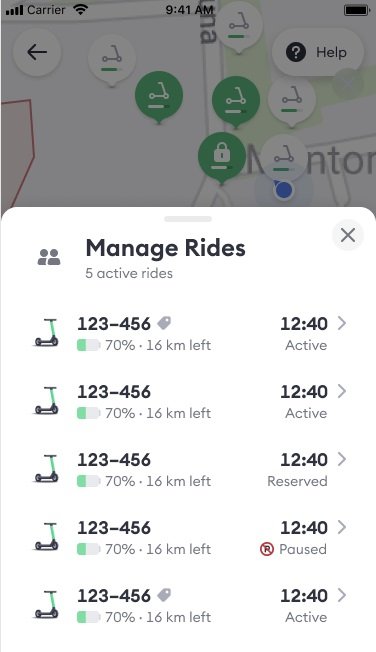Tap the blue current location dot
The width and height of the screenshot is (376, 652).
click(284, 190)
